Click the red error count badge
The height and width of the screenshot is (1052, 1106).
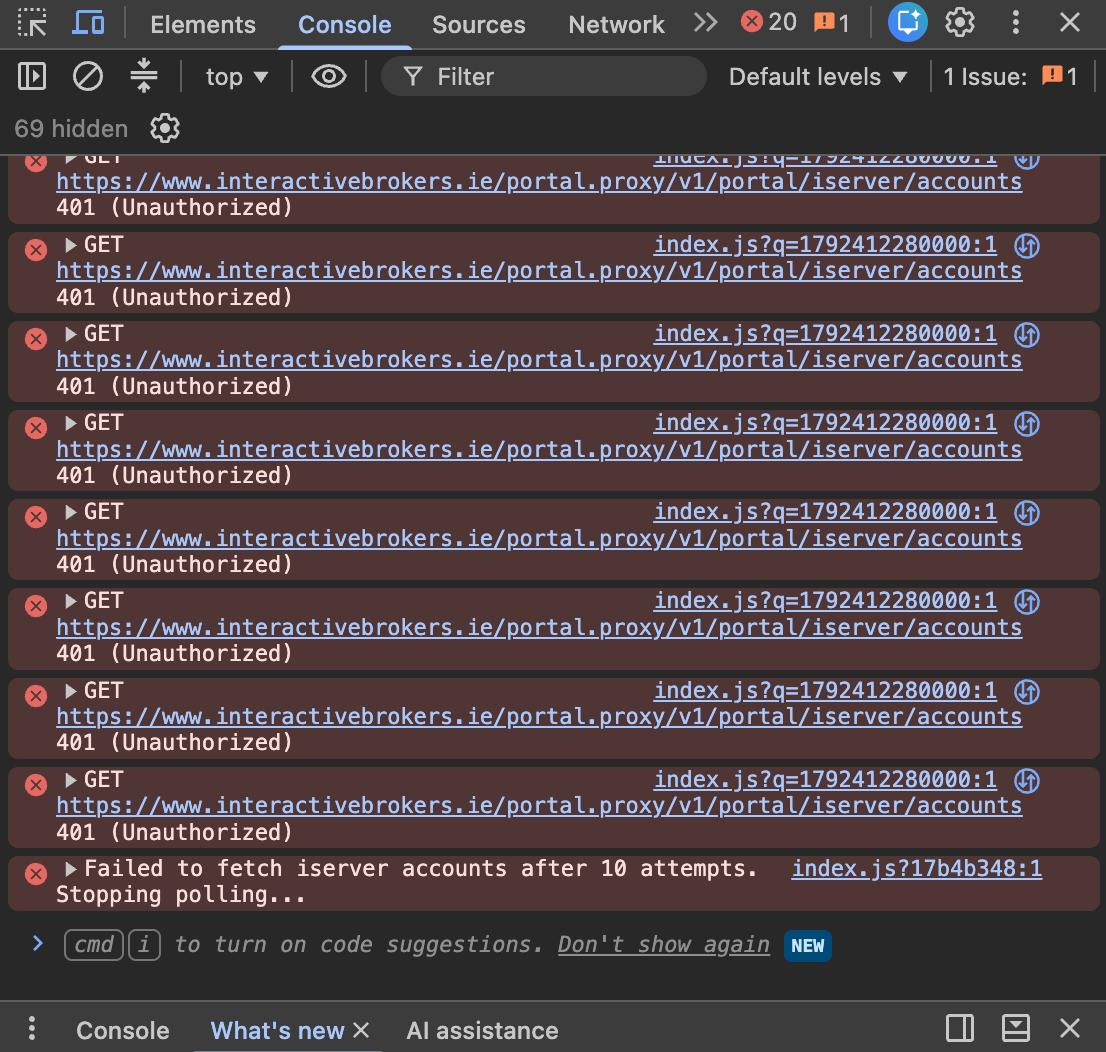tap(768, 23)
